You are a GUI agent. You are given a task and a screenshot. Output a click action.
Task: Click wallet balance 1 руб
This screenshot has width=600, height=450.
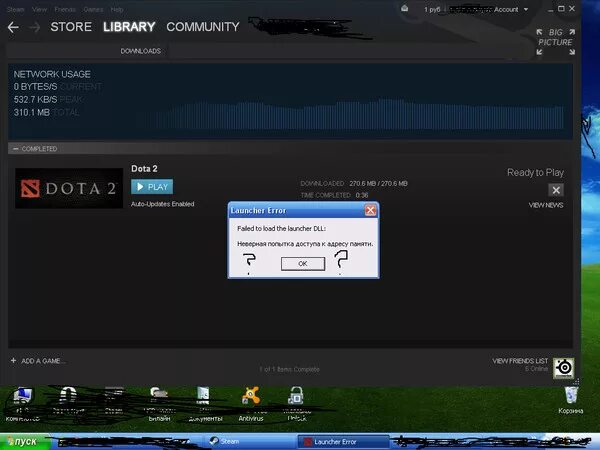click(x=432, y=10)
